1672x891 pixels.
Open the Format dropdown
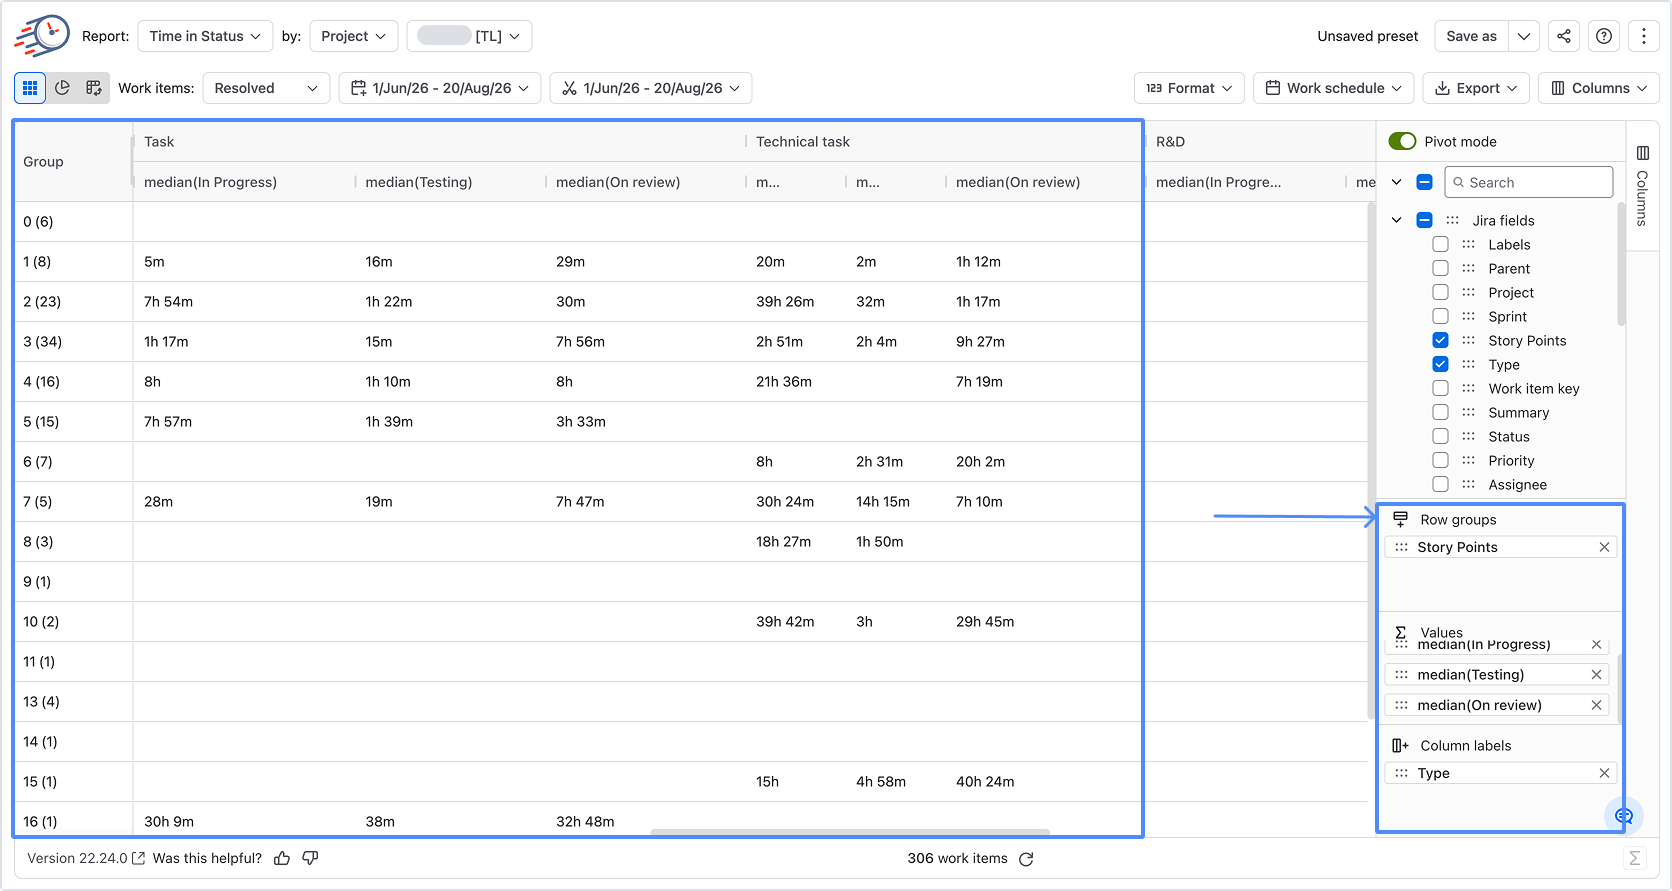coord(1190,88)
